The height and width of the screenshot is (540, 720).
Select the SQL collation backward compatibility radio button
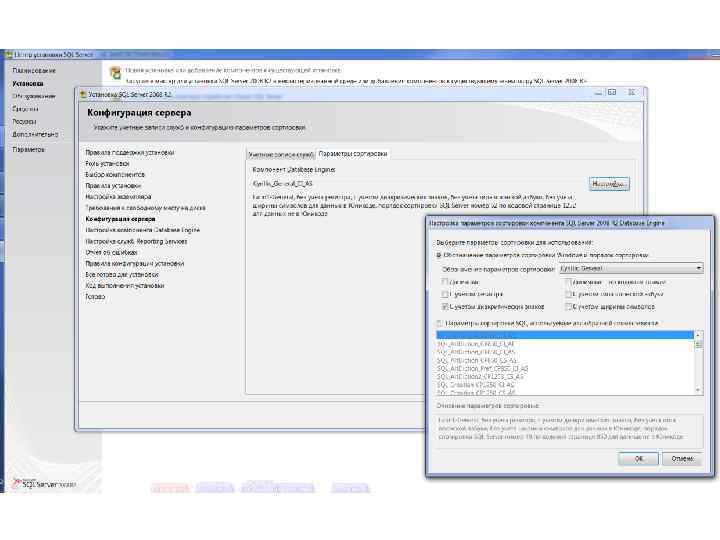tap(439, 323)
